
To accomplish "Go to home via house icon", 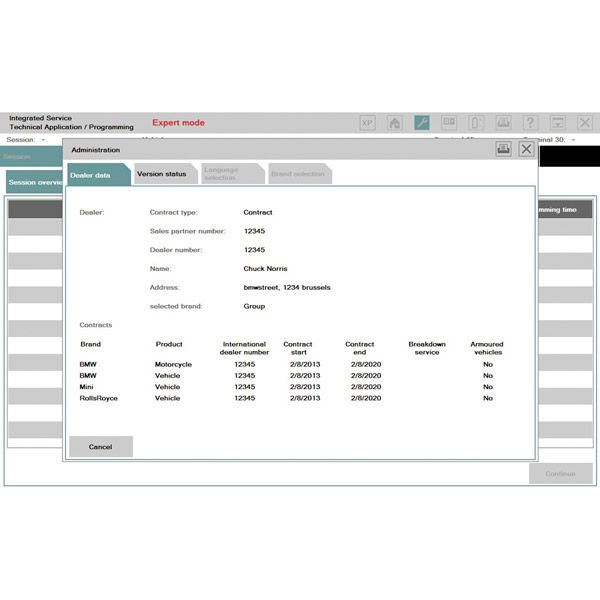I will click(x=395, y=123).
